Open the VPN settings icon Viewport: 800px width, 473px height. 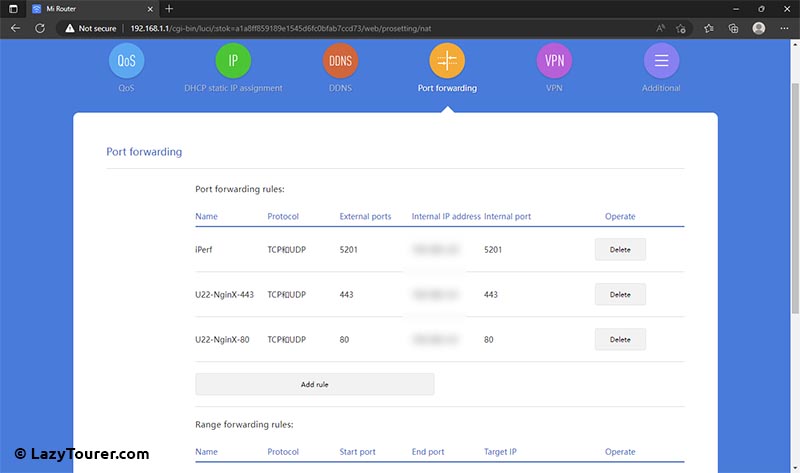[x=554, y=61]
